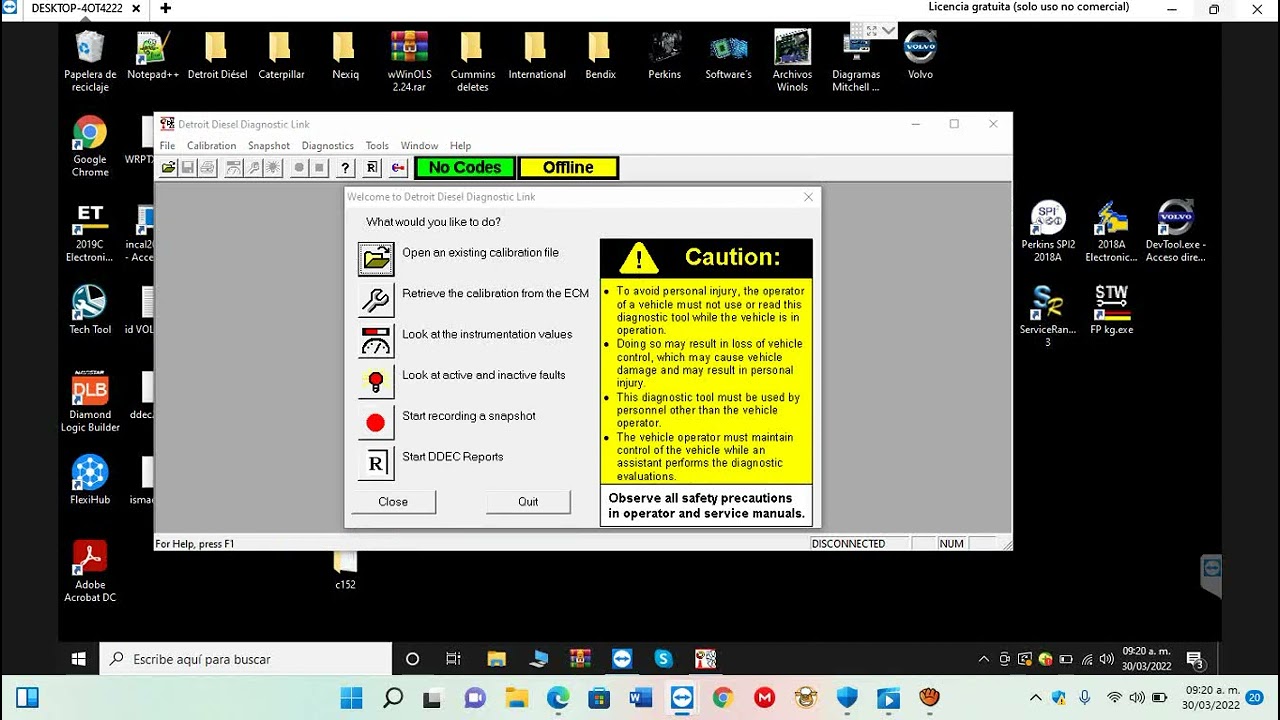1280x720 pixels.
Task: Add a new TeamViewer session tab
Action: click(165, 8)
